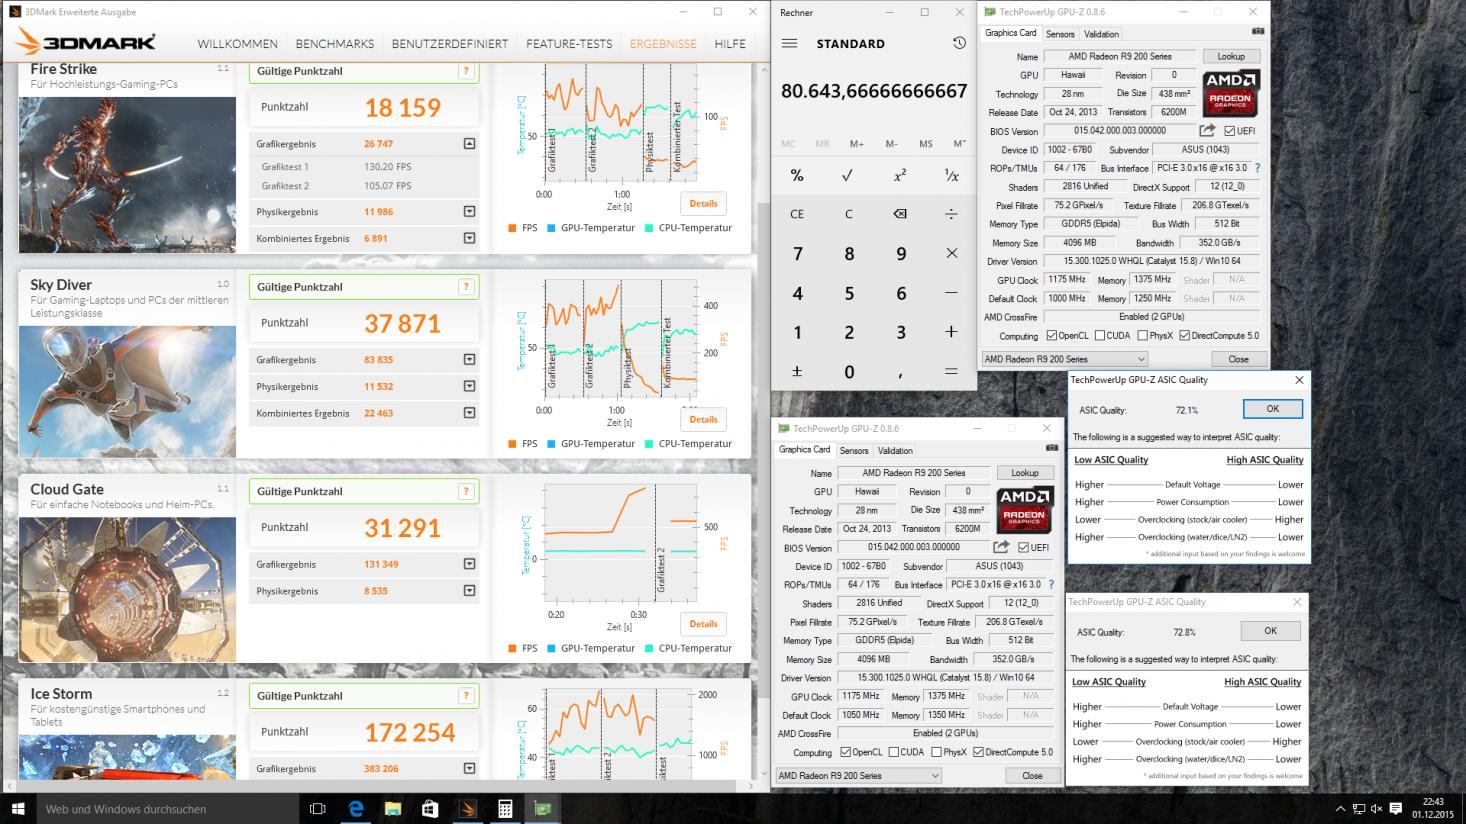Open File Explorer from the taskbar
This screenshot has width=1466, height=824.
tap(392, 808)
